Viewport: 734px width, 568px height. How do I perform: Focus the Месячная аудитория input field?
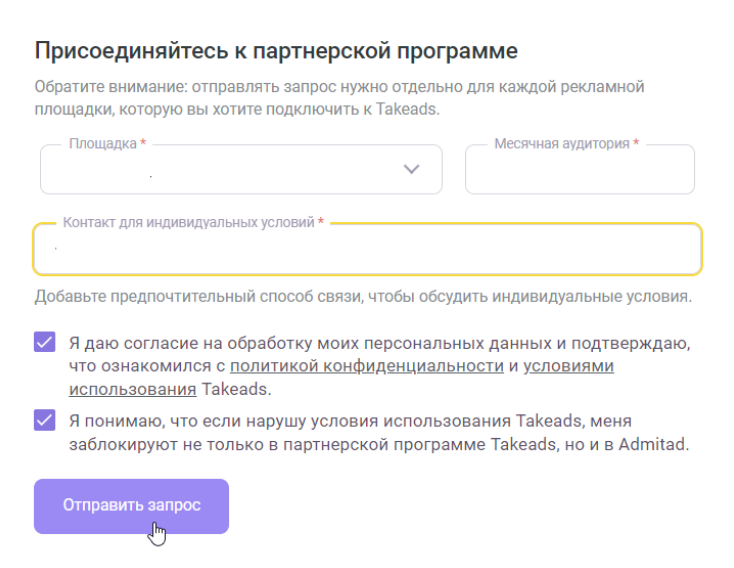579,170
